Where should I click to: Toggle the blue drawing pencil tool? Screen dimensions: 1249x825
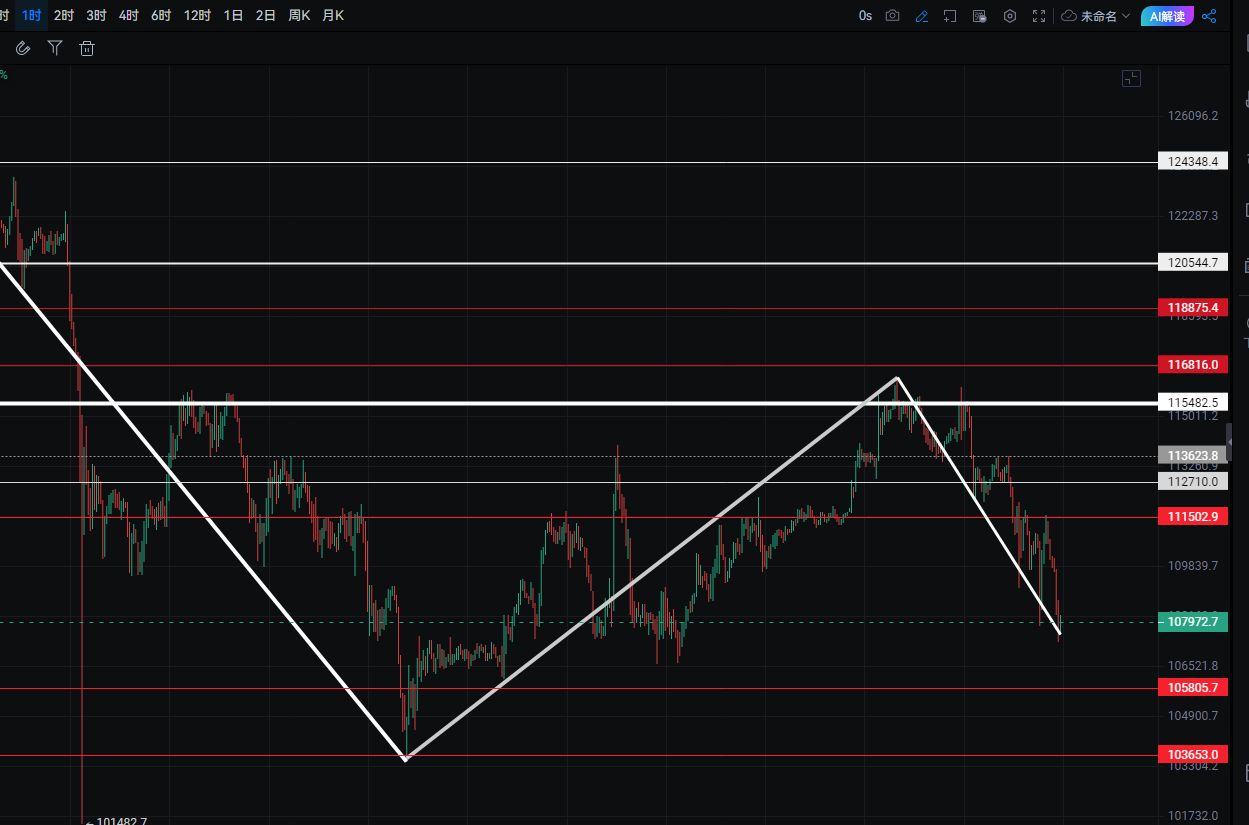tap(921, 16)
